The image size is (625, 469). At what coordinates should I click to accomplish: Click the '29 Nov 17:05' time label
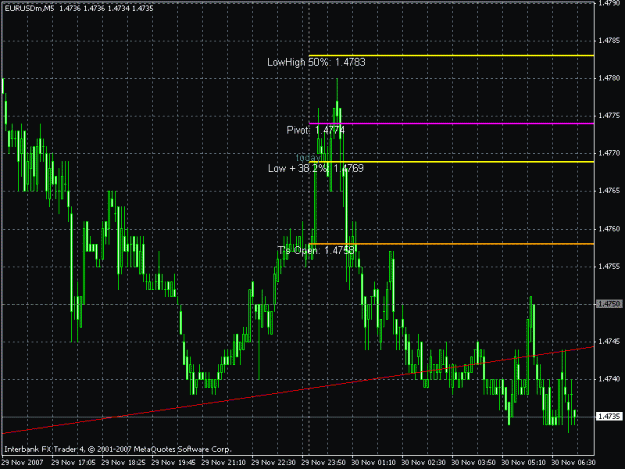[x=73, y=463]
